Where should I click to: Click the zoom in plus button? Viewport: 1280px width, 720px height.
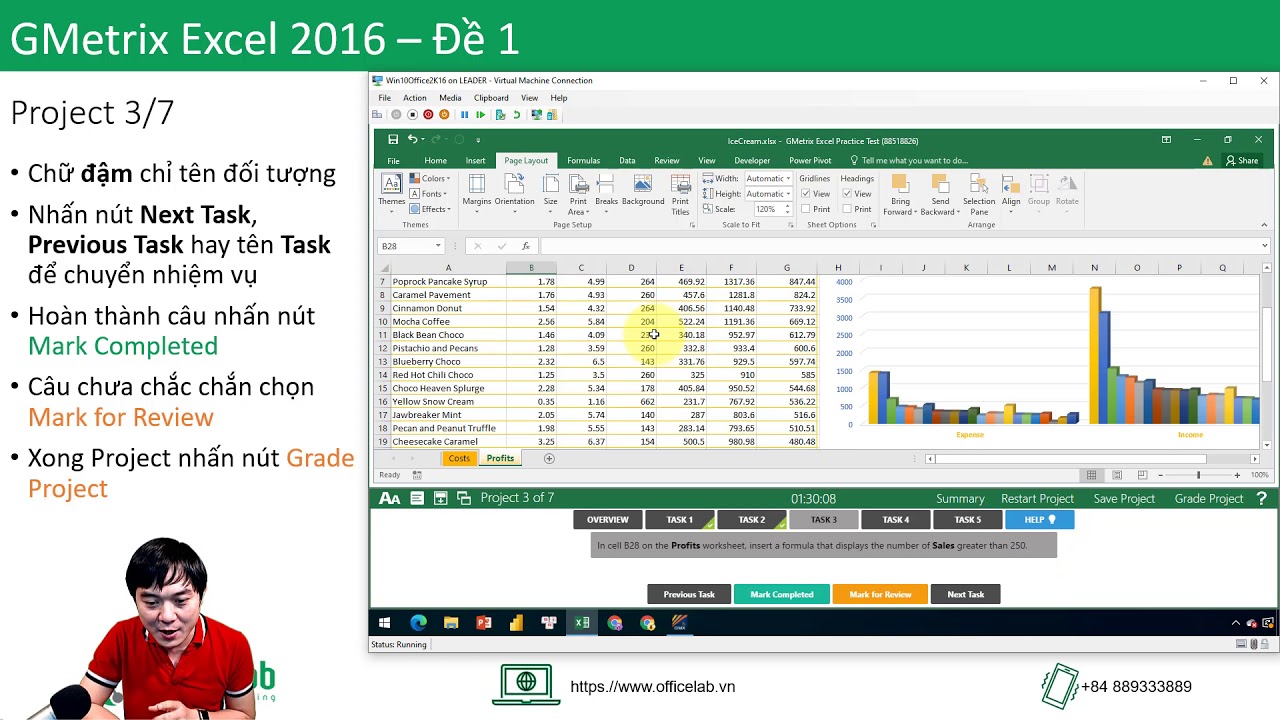click(x=1237, y=475)
